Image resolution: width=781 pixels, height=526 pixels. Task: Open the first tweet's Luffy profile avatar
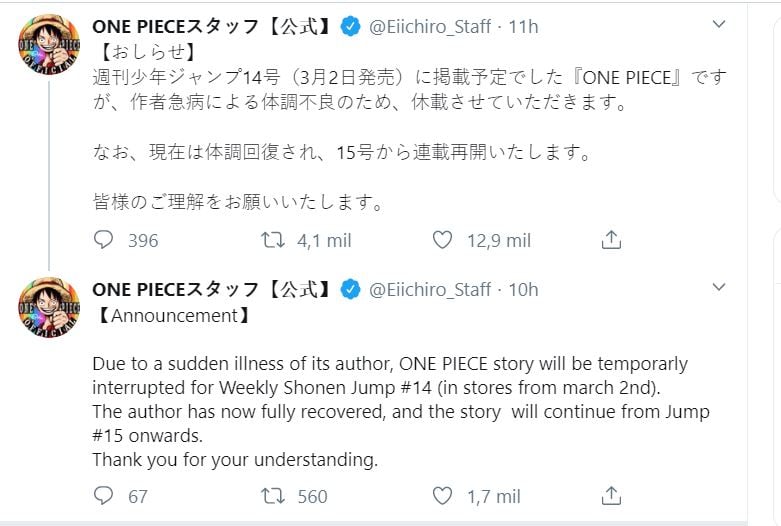[x=49, y=42]
